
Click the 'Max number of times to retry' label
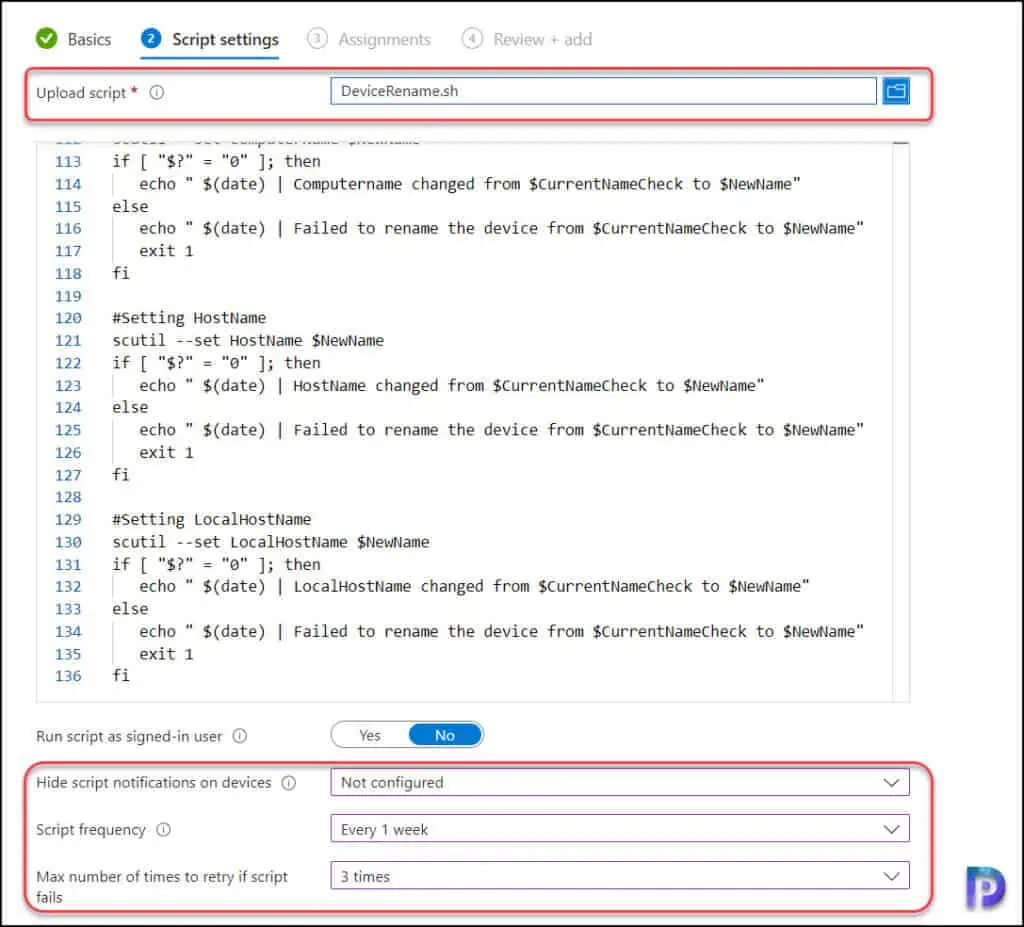click(x=162, y=886)
